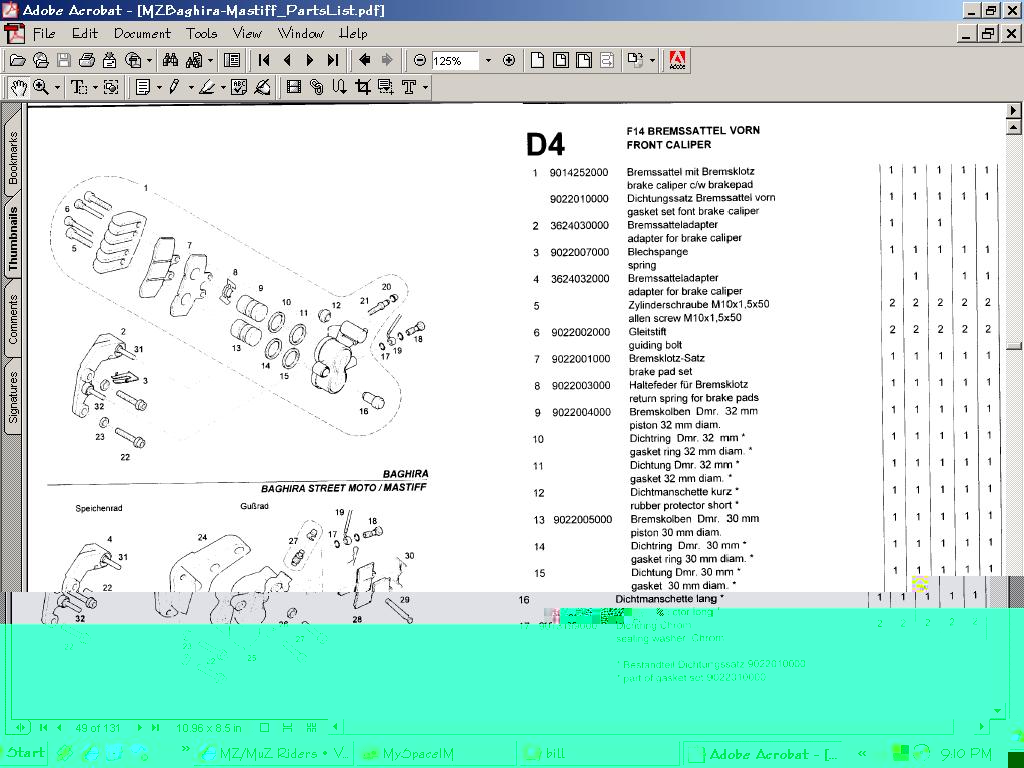Open the Pencil tool dropdown arrow

[191, 87]
